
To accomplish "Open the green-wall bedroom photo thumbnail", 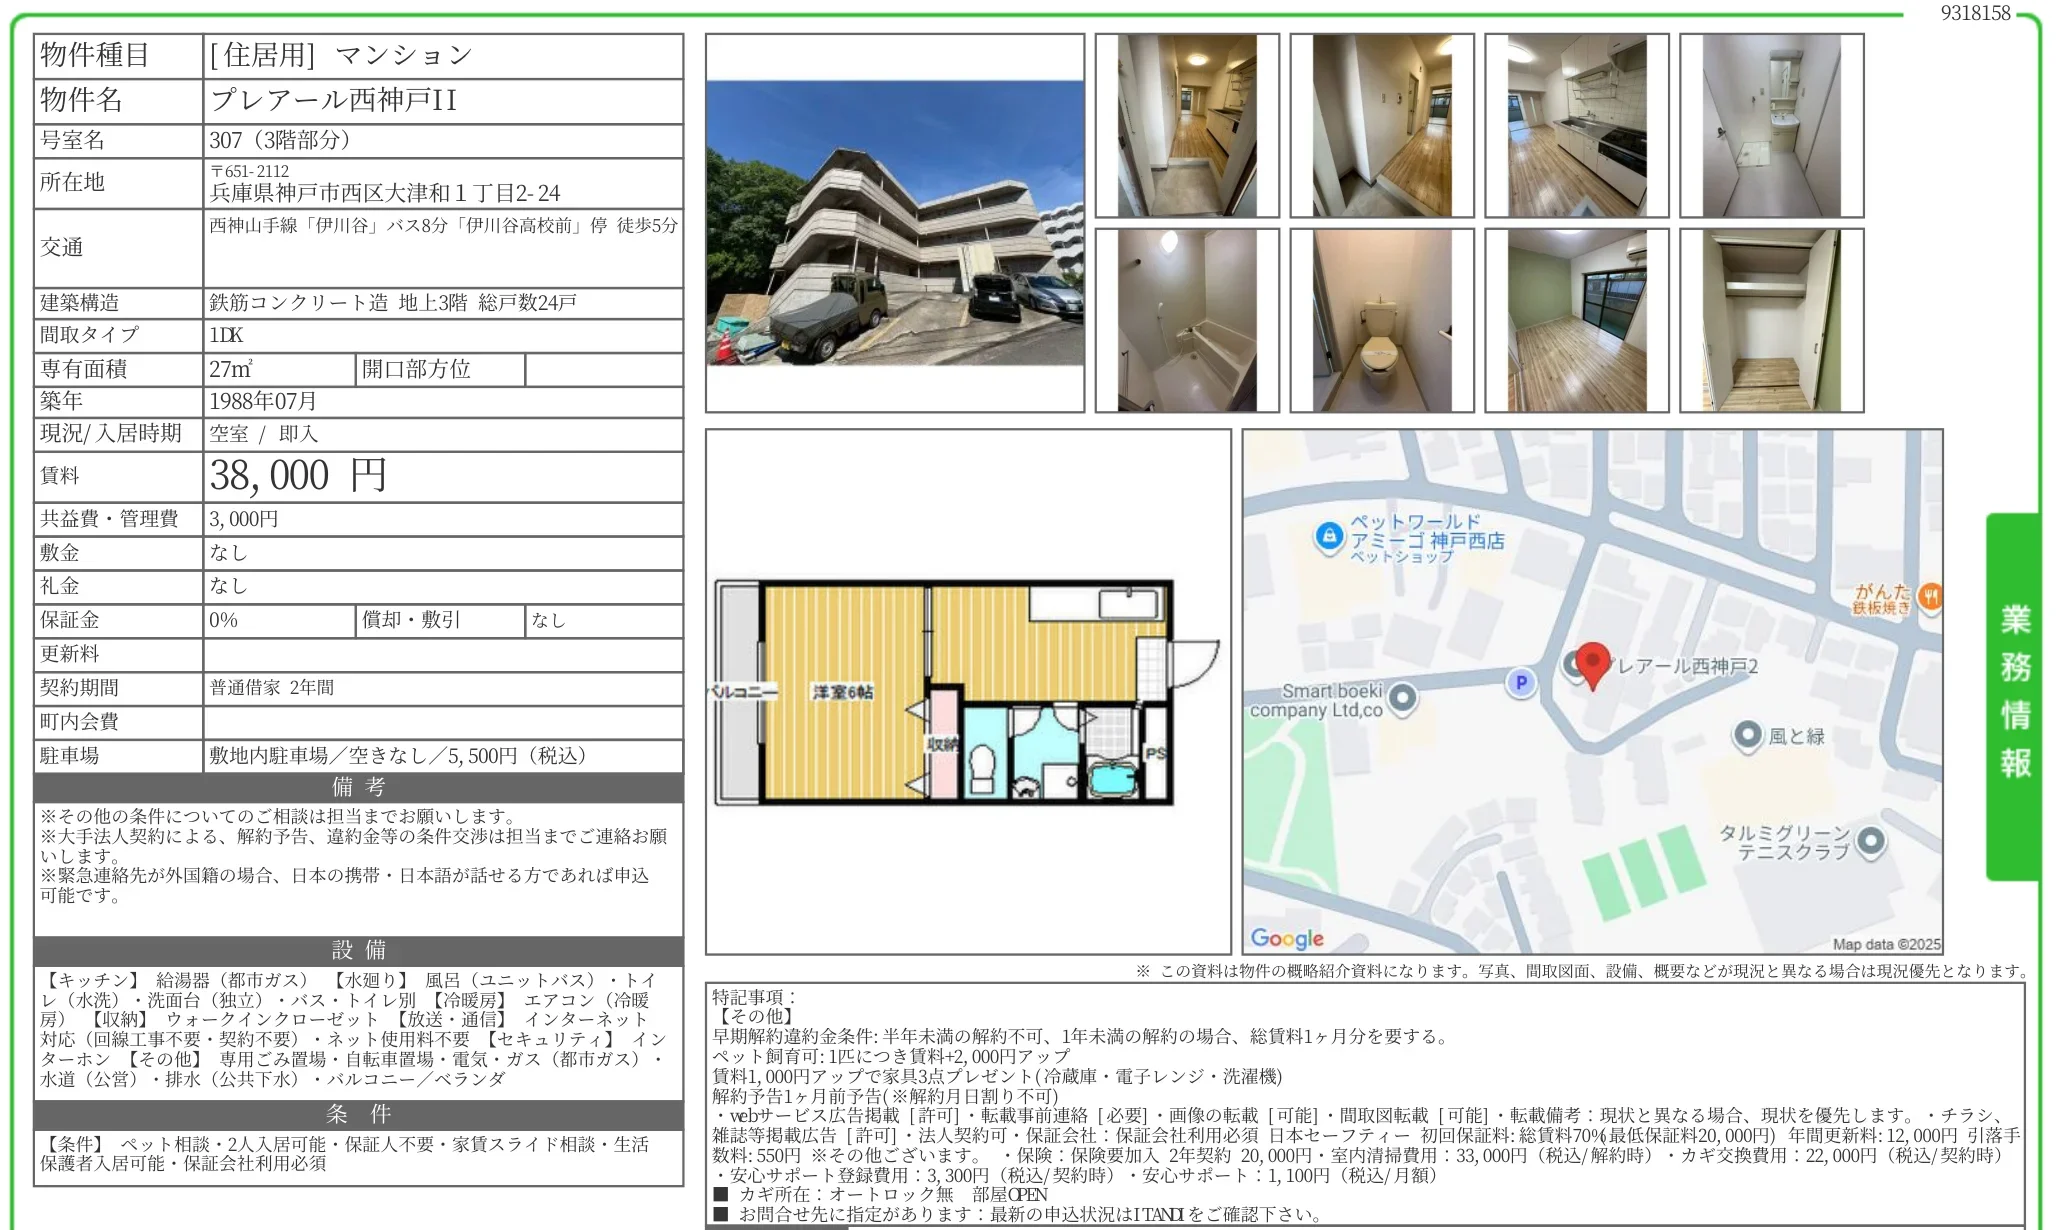I will point(1576,321).
